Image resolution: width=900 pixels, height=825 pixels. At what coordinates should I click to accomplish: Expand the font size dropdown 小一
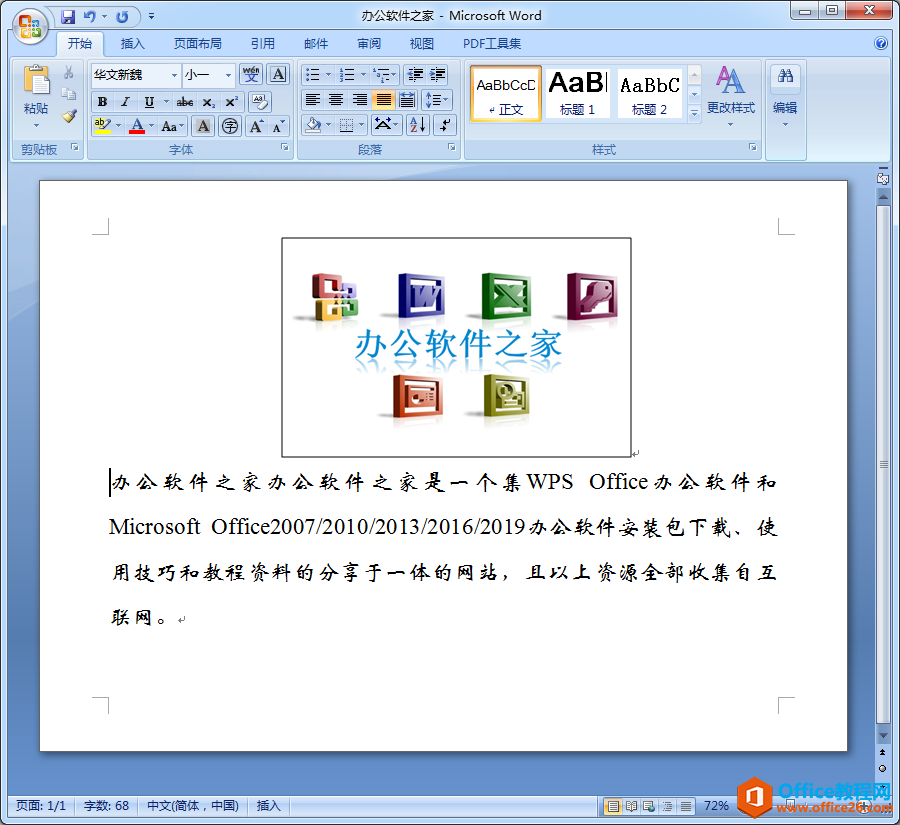click(229, 75)
